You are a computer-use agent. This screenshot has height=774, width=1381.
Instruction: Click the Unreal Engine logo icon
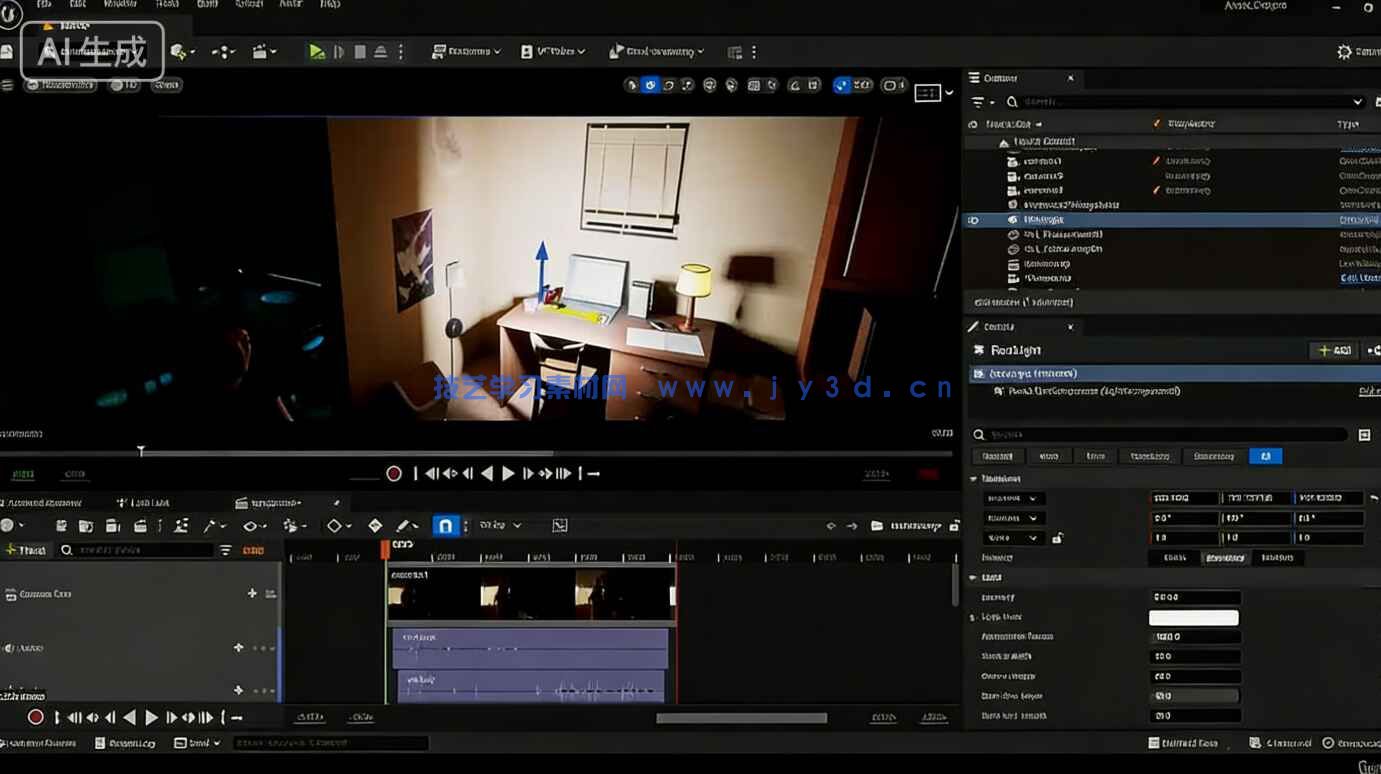coord(10,12)
